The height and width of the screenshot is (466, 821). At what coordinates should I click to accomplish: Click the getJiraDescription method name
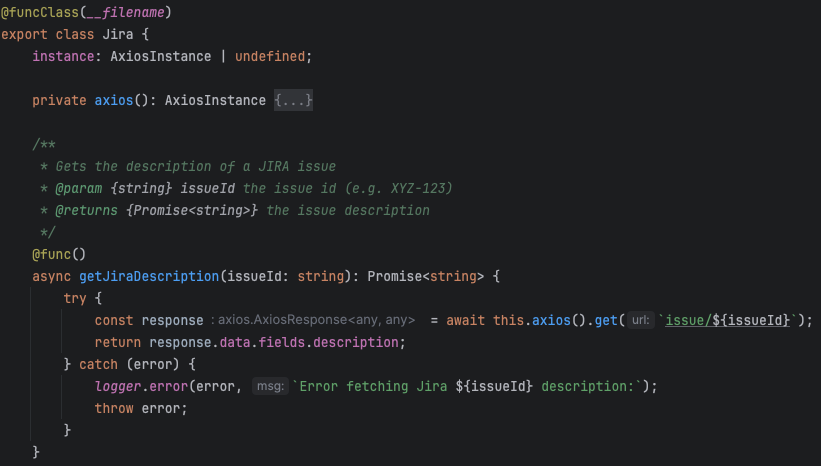149,276
